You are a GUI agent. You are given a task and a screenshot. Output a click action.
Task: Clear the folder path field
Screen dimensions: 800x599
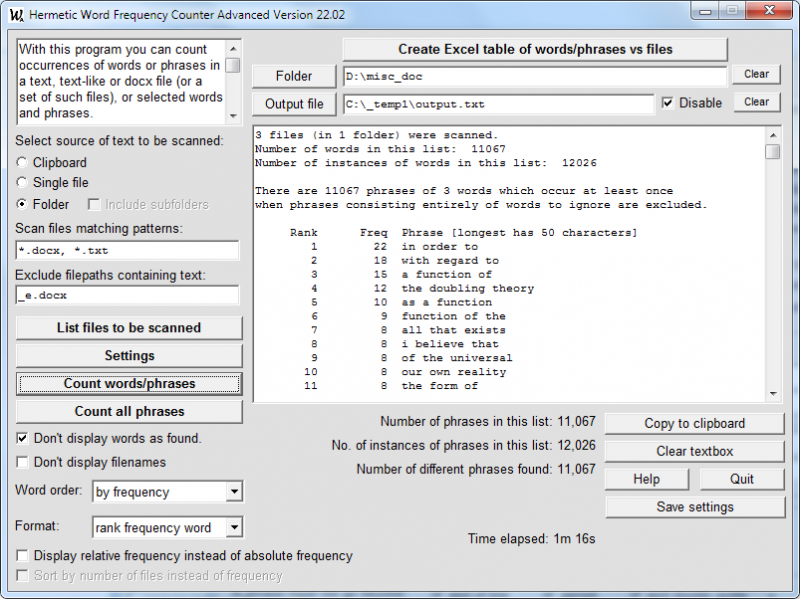(756, 74)
